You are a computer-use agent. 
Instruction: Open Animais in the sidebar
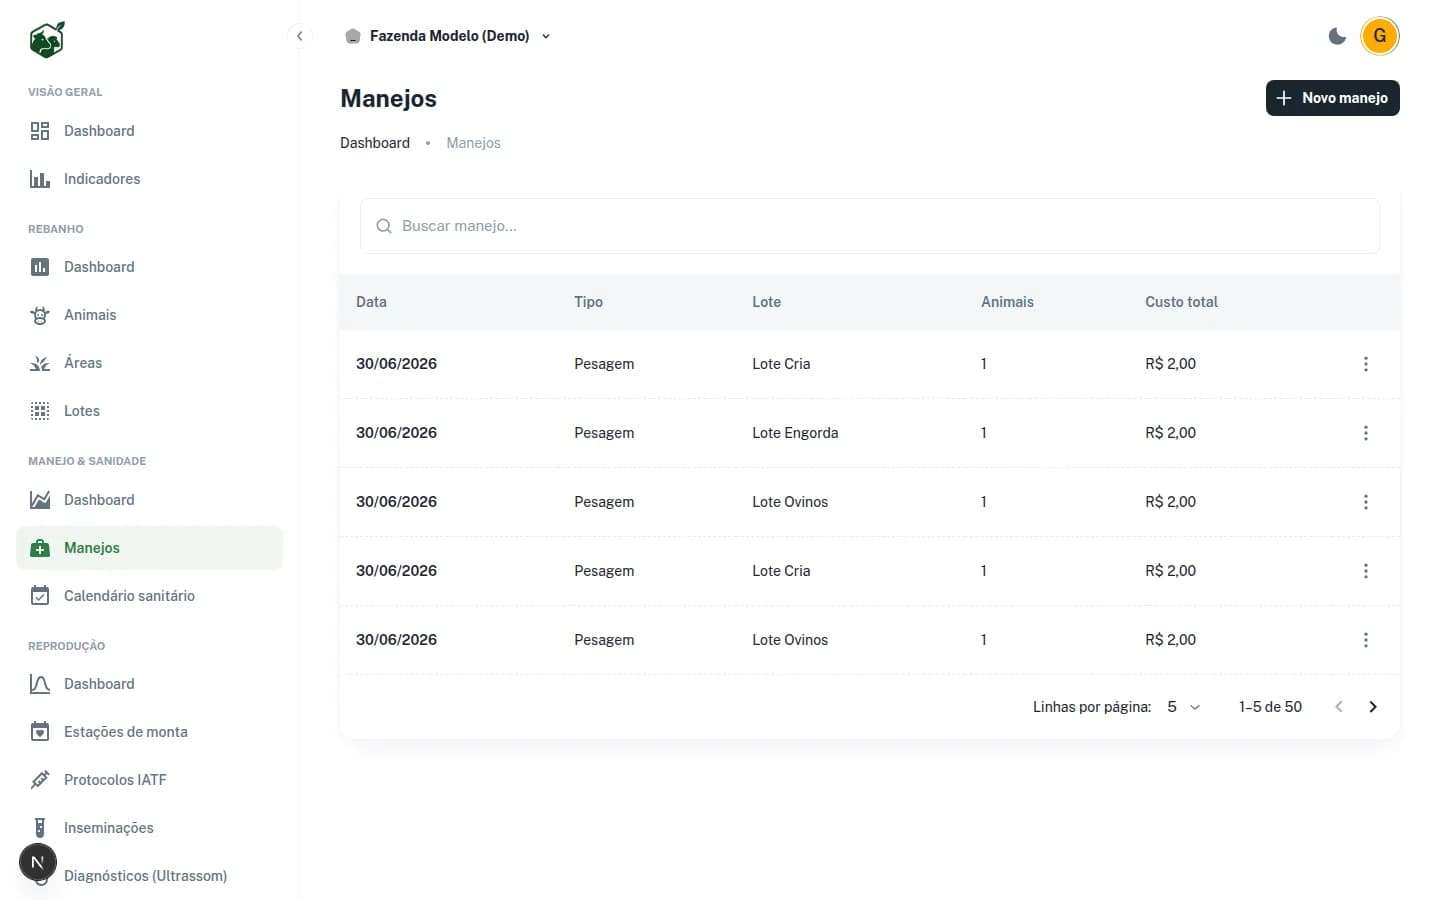point(150,315)
